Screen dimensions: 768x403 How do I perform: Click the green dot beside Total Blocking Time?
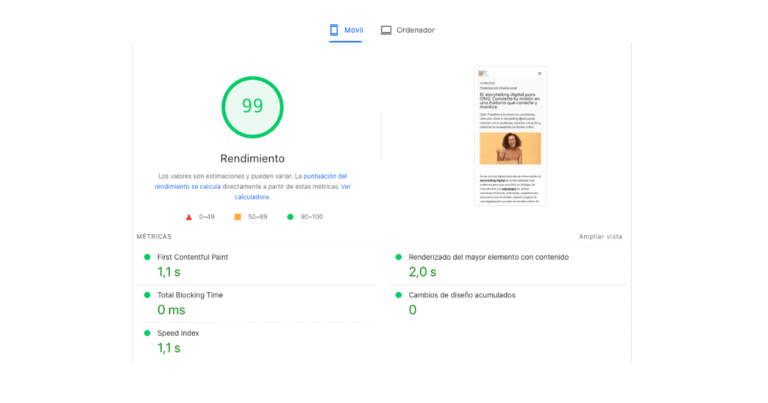click(x=147, y=295)
